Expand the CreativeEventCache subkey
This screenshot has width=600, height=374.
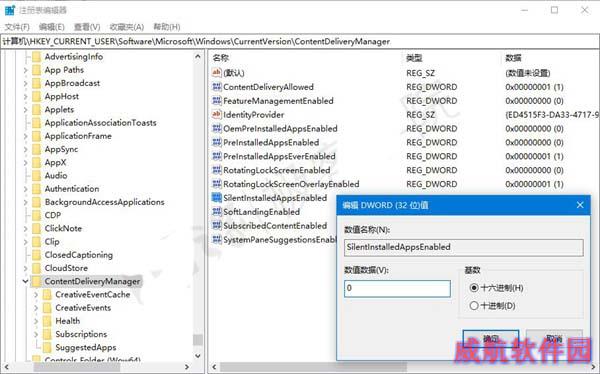click(x=36, y=295)
